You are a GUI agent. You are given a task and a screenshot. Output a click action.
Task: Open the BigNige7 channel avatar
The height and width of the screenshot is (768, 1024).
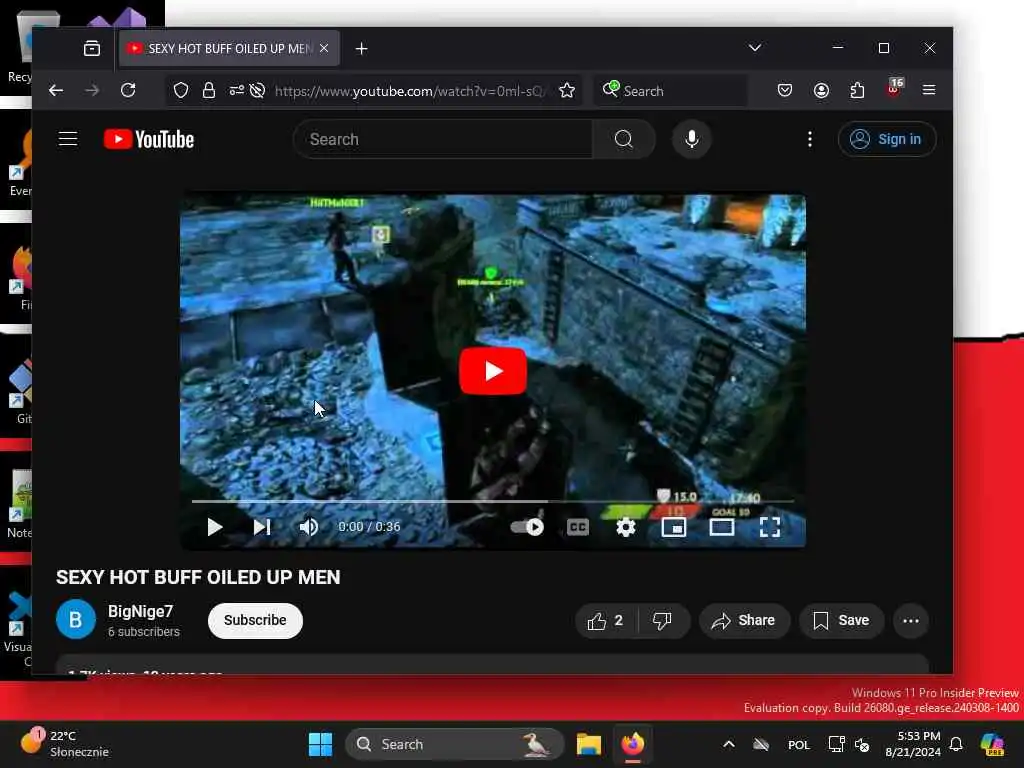point(76,619)
